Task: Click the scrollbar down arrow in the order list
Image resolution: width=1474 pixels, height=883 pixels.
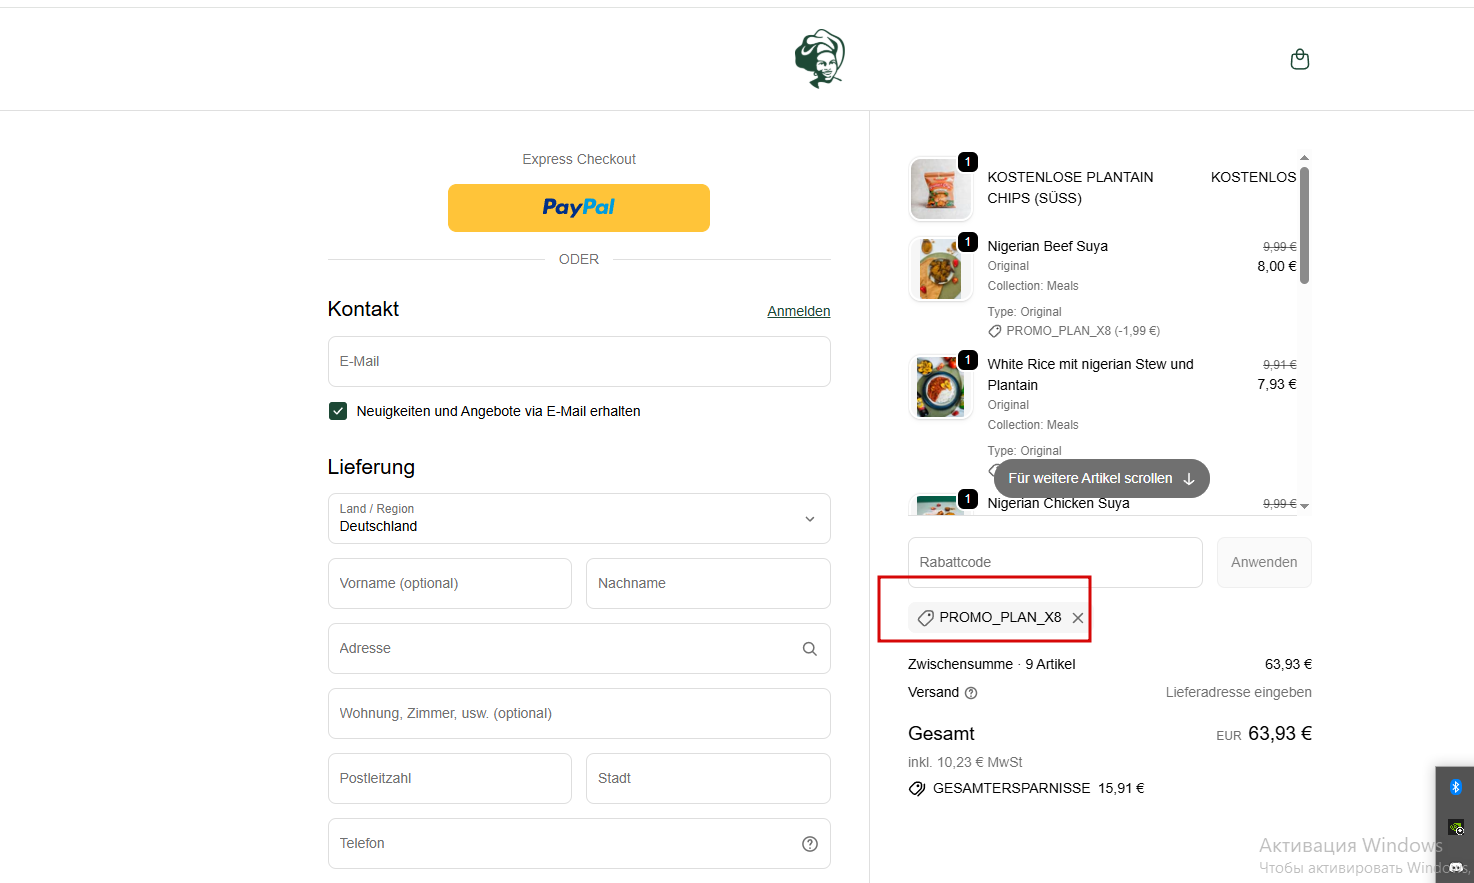Action: coord(1304,506)
